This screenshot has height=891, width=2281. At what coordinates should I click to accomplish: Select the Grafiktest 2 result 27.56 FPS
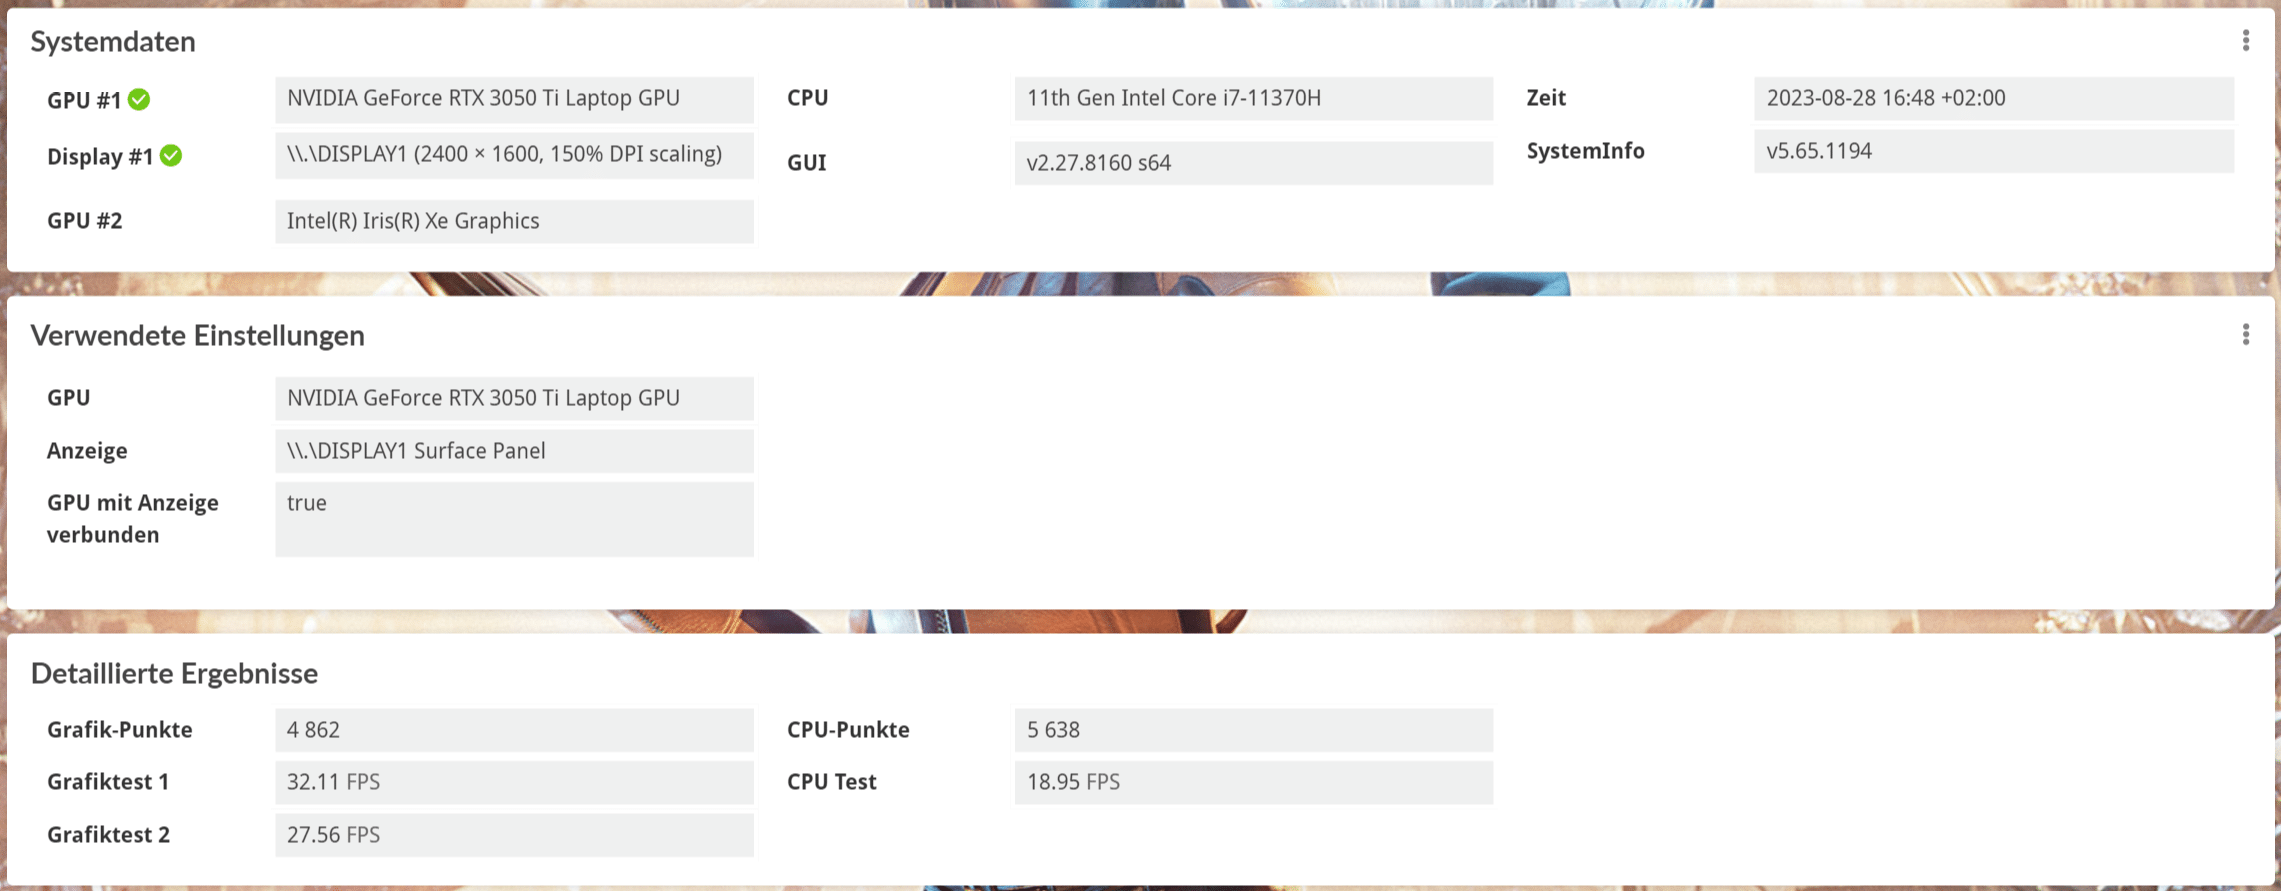[x=514, y=835]
